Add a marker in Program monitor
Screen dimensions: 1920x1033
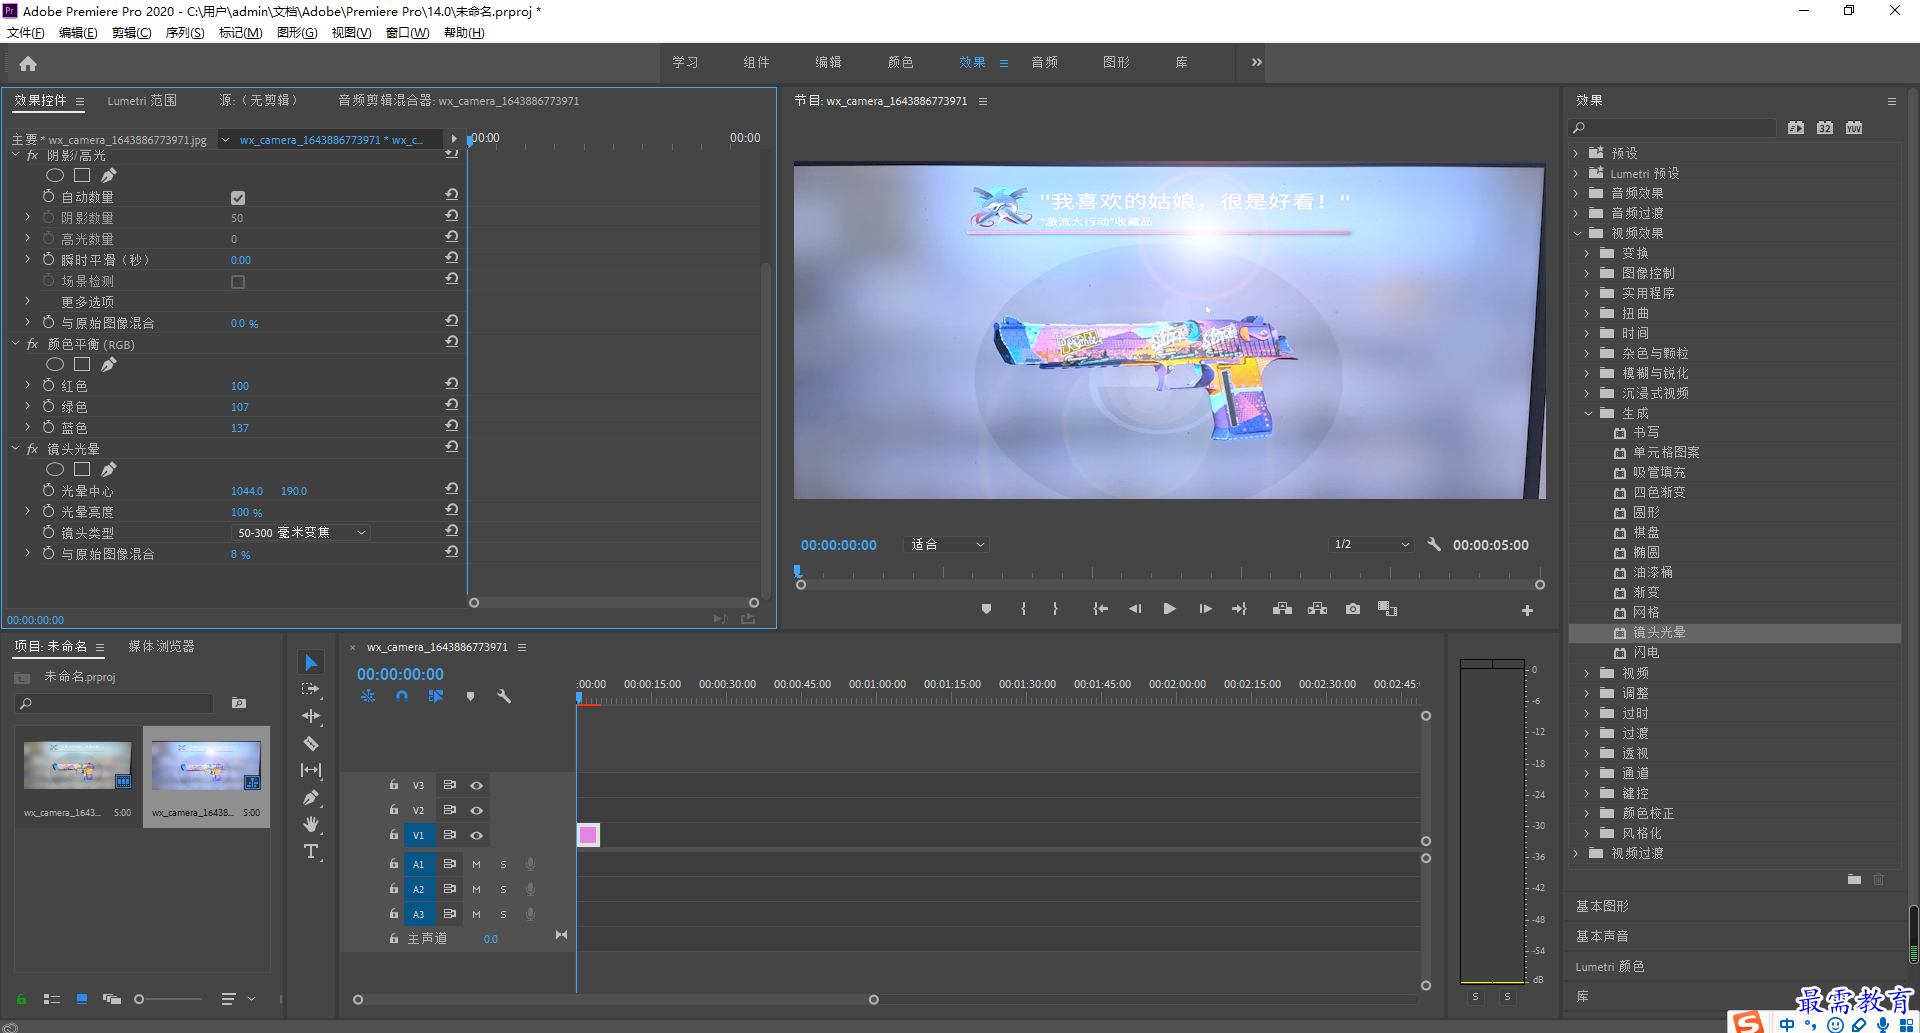coord(986,609)
